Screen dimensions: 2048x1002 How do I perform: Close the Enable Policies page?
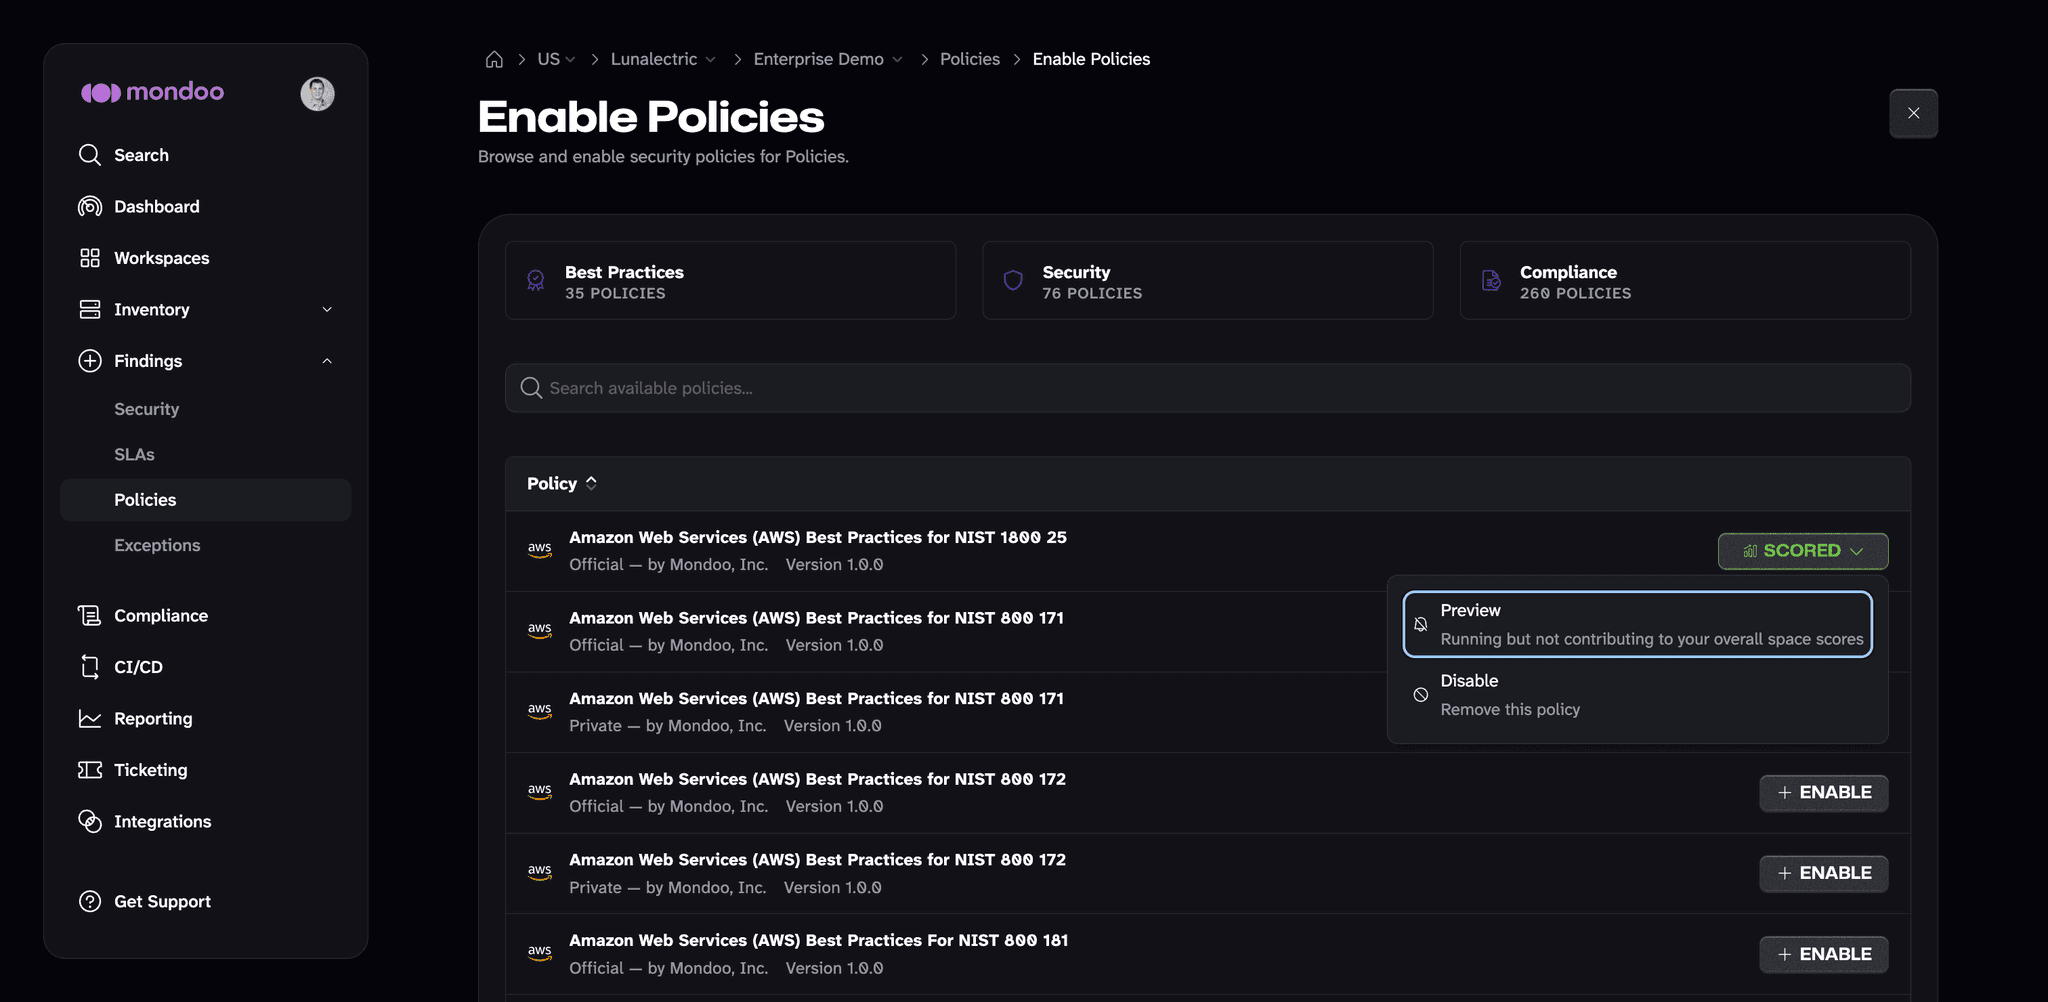click(x=1913, y=113)
